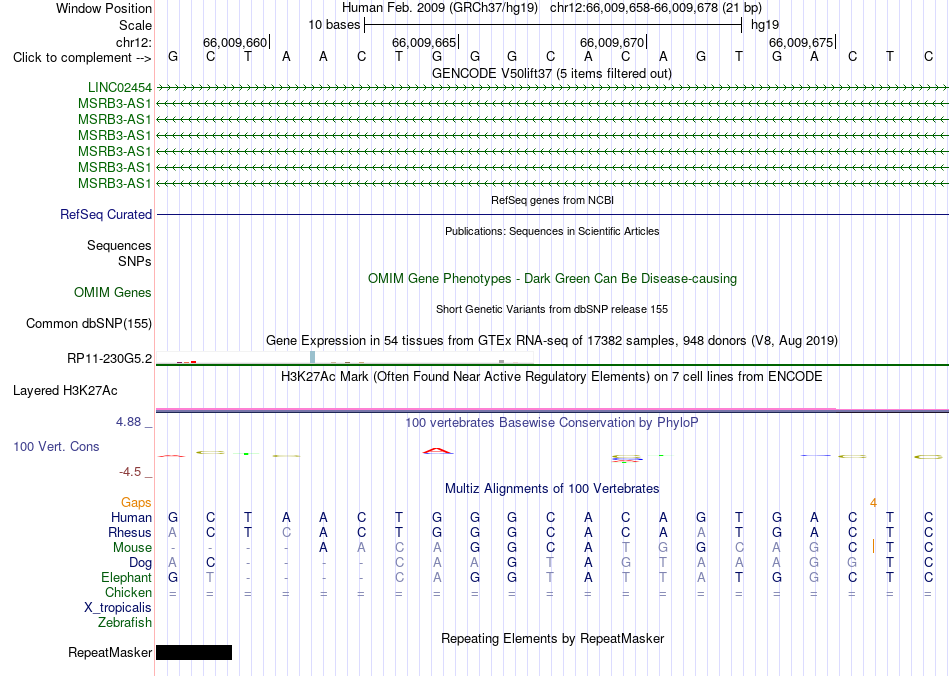Image resolution: width=950 pixels, height=676 pixels.
Task: Select the chr12: ruler label
Action: pos(134,42)
